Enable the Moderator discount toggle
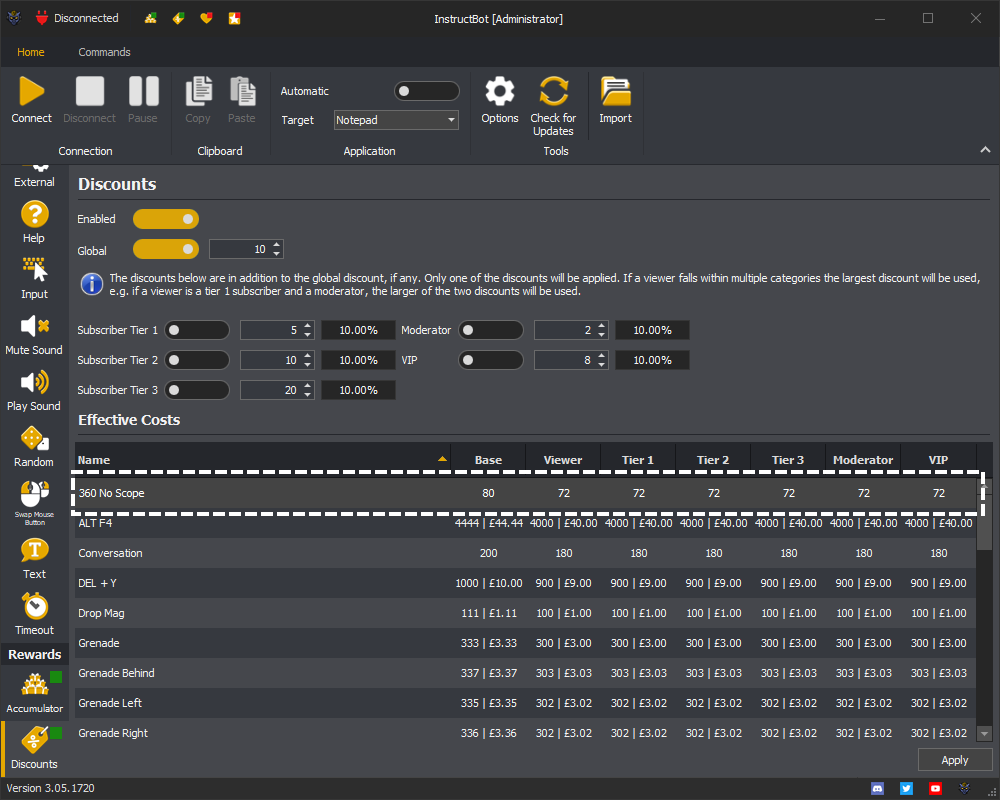Screen dimensions: 1000x800 coord(491,330)
